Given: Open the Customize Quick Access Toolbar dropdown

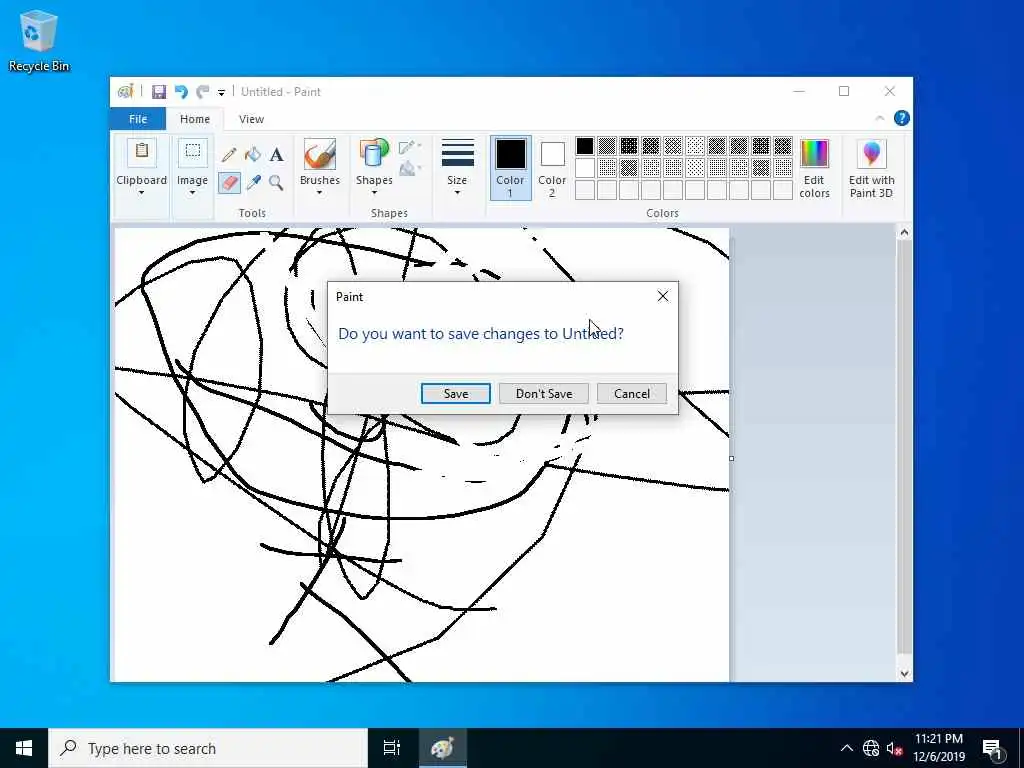Looking at the screenshot, I should pos(221,93).
